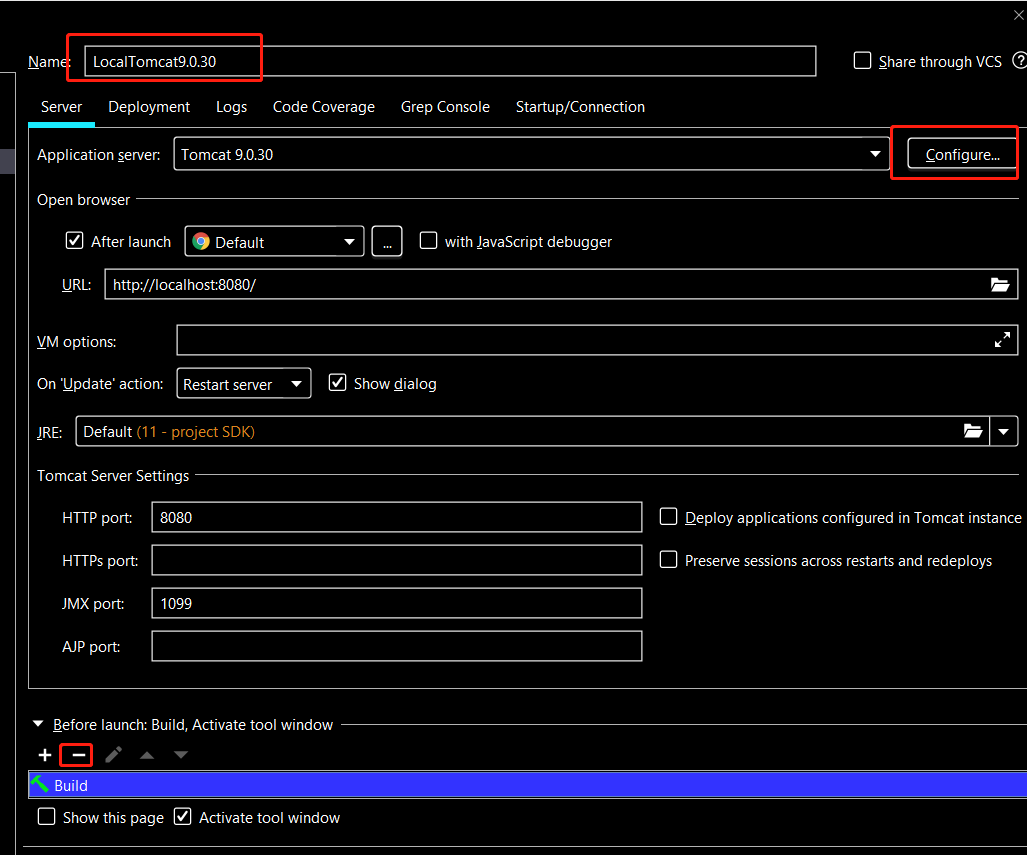Move before-launch task up with arrow icon
The width and height of the screenshot is (1027, 855).
tap(147, 755)
